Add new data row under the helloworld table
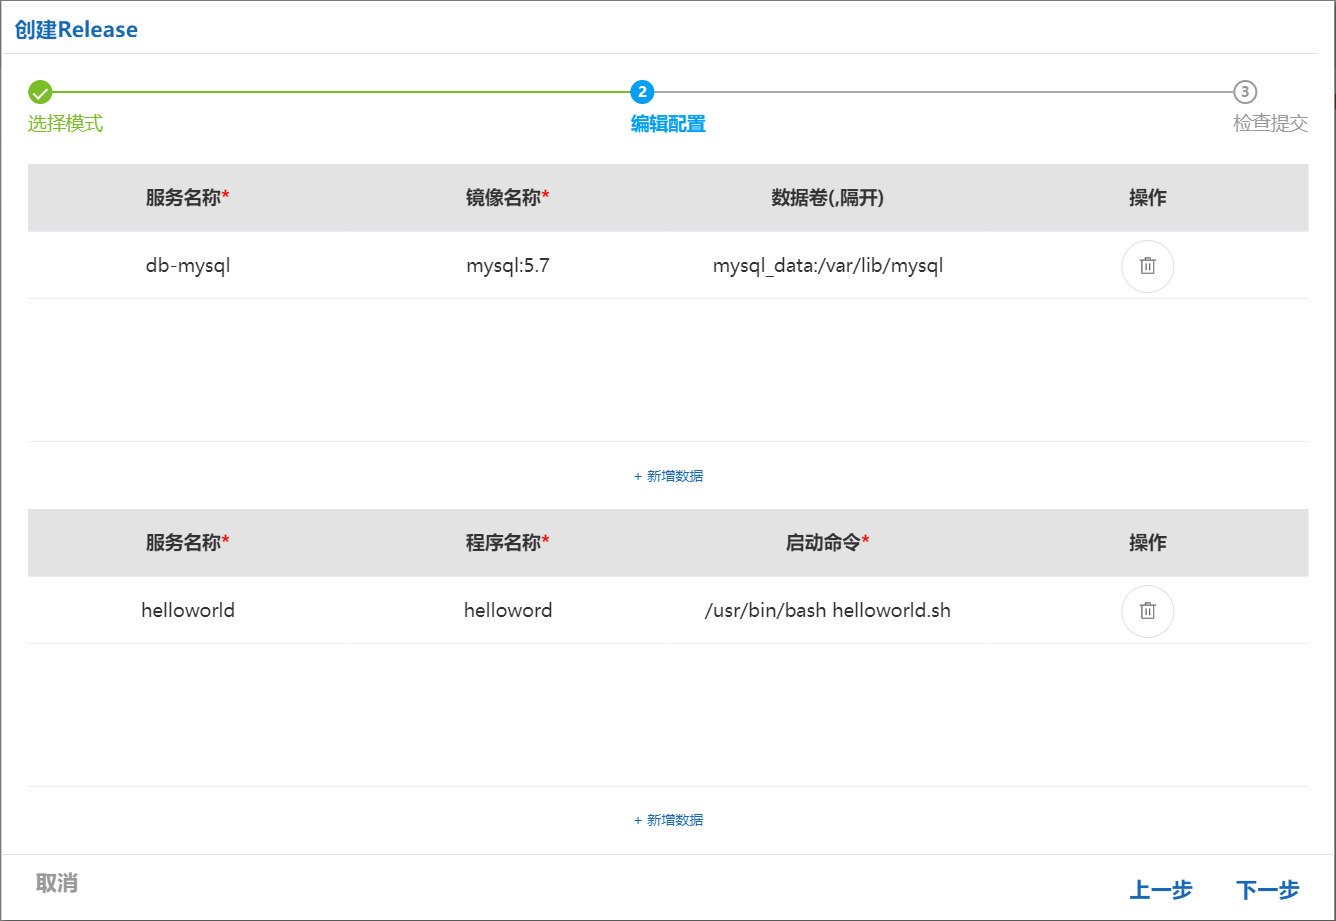The image size is (1336, 921). click(668, 820)
